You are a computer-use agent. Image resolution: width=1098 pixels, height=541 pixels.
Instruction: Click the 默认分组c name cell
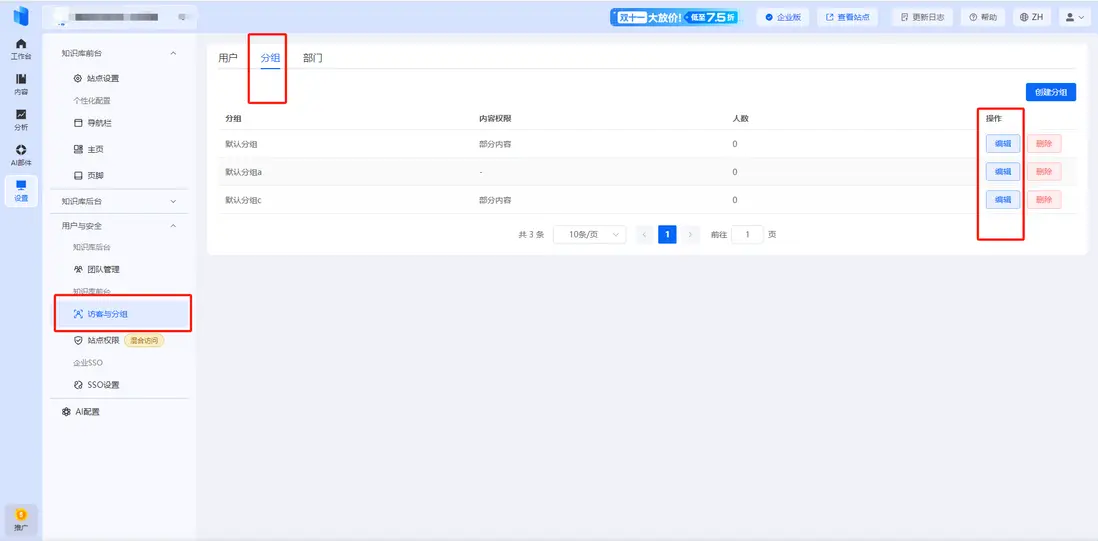[x=243, y=200]
